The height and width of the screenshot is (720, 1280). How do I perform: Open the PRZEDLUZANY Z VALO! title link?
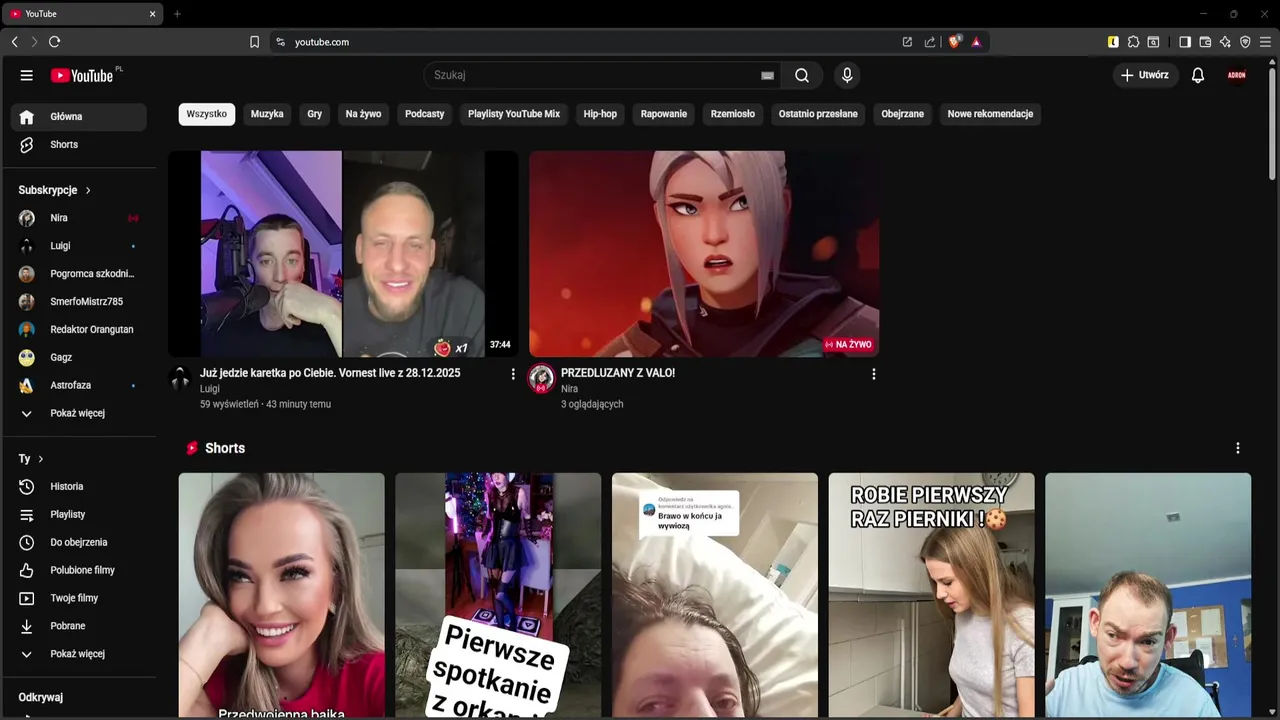pos(618,373)
